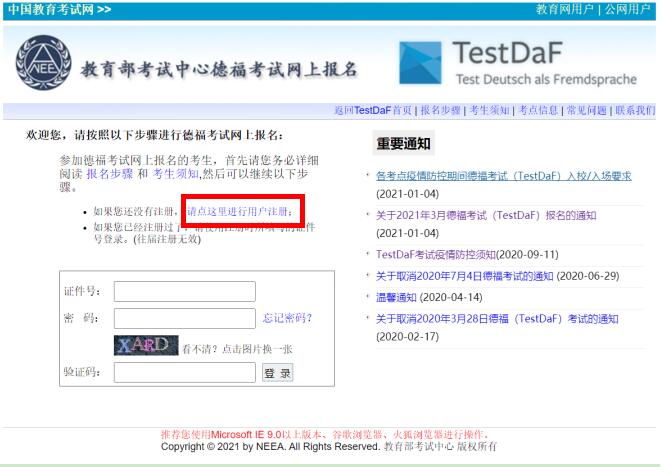Screen dimensions: 662x467
Task: Click the welcome heading 欢迎您，请按照以下步骤
Action: [x=154, y=135]
